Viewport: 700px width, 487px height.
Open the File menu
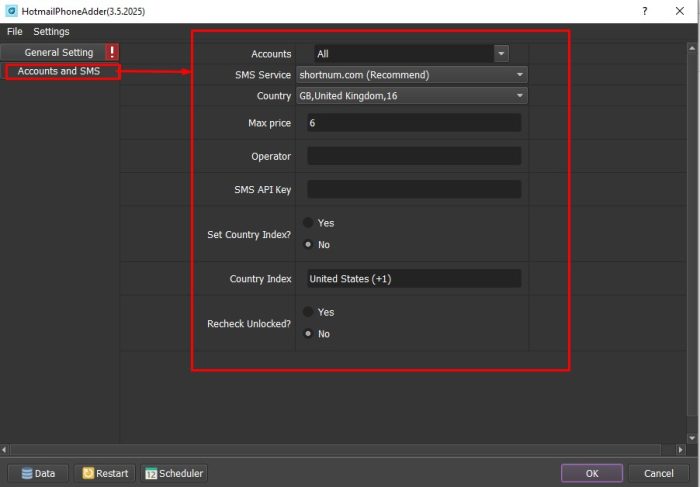(14, 32)
